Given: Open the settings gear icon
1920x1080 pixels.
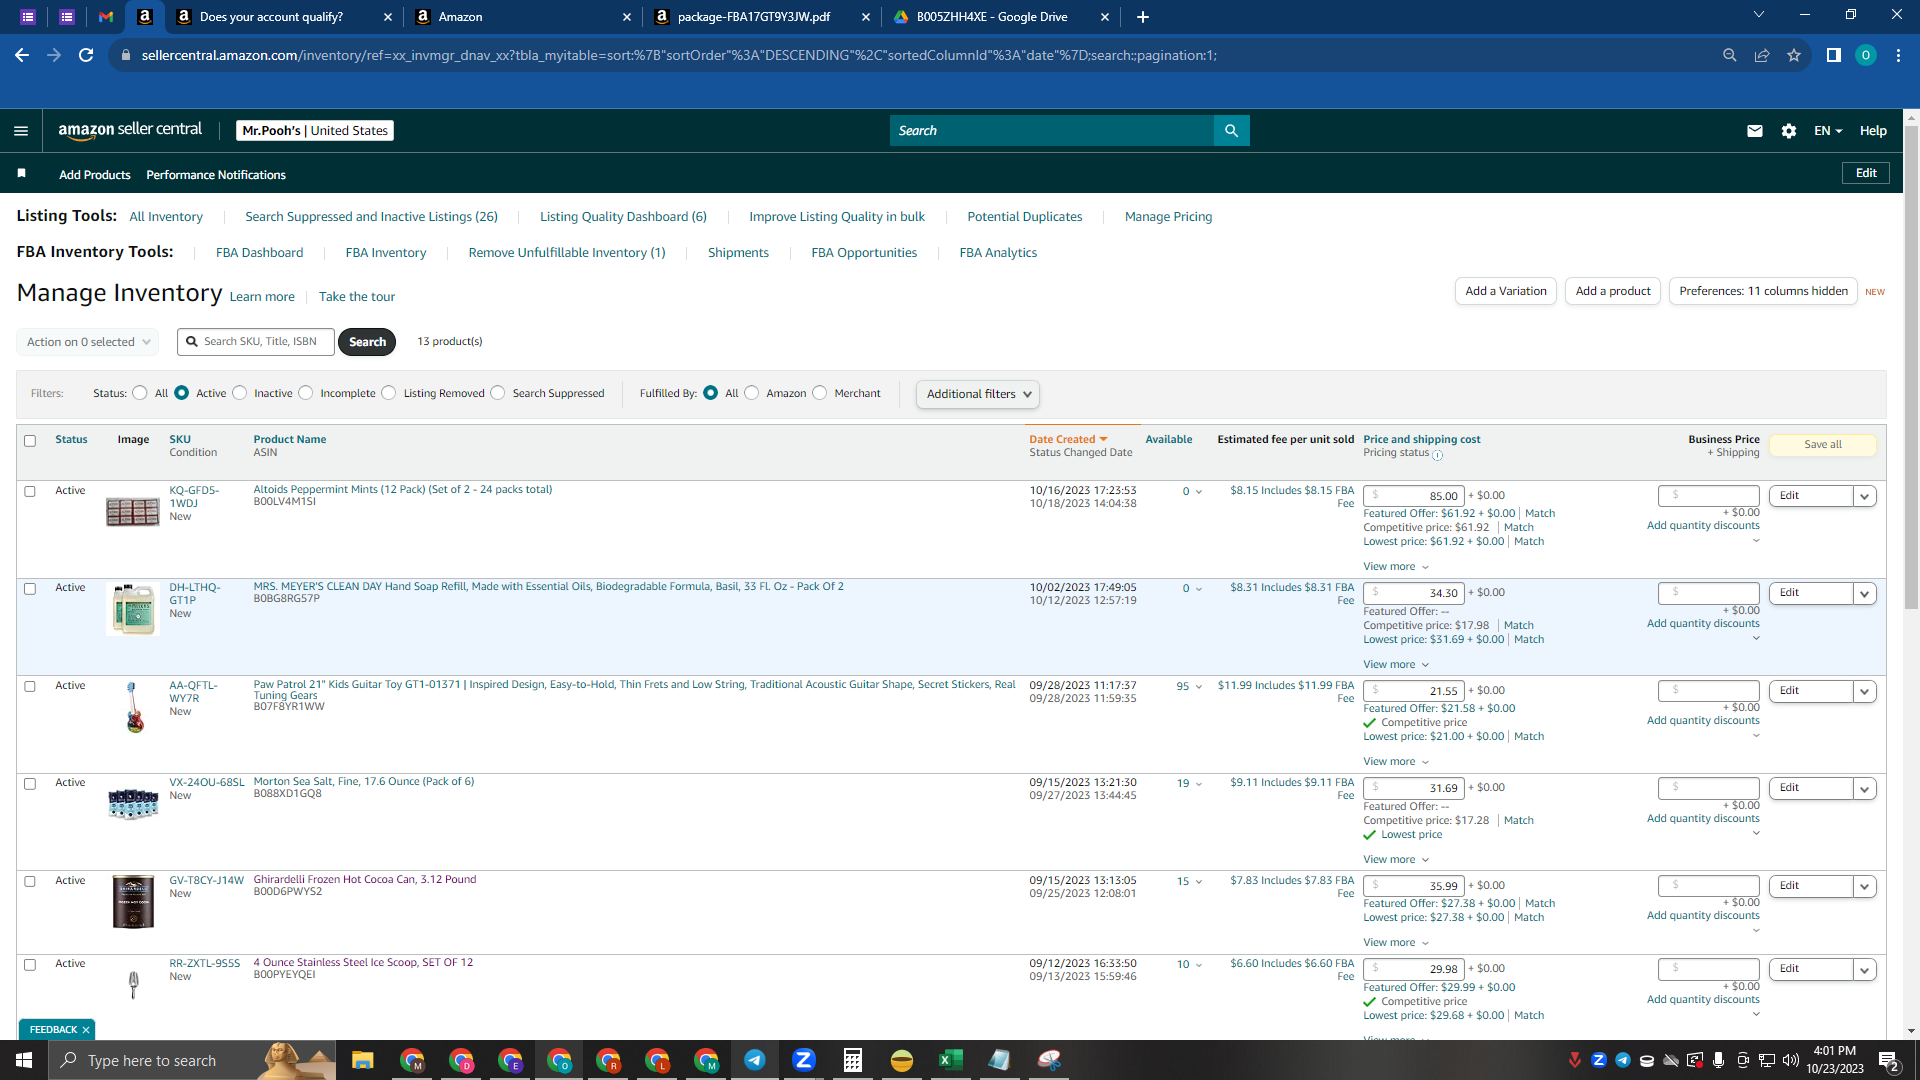Looking at the screenshot, I should coord(1789,131).
